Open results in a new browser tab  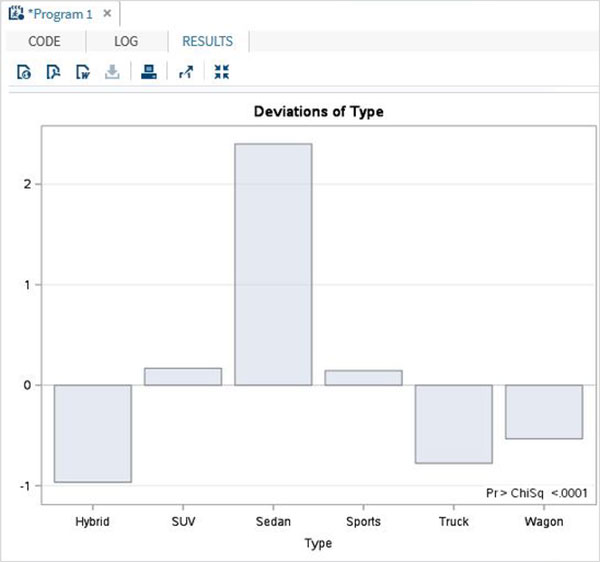[185, 72]
